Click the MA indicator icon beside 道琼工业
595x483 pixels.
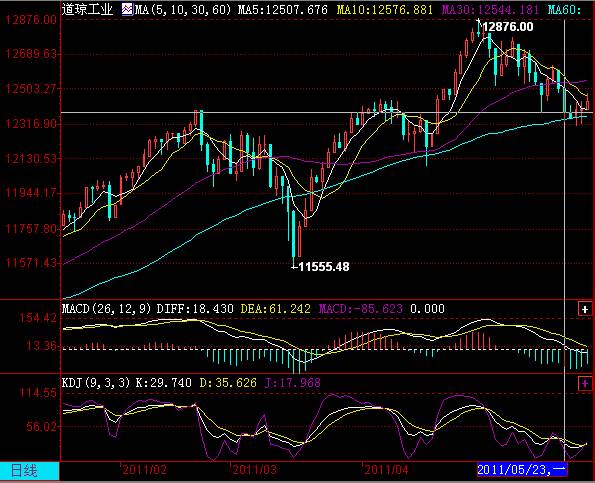[127, 9]
